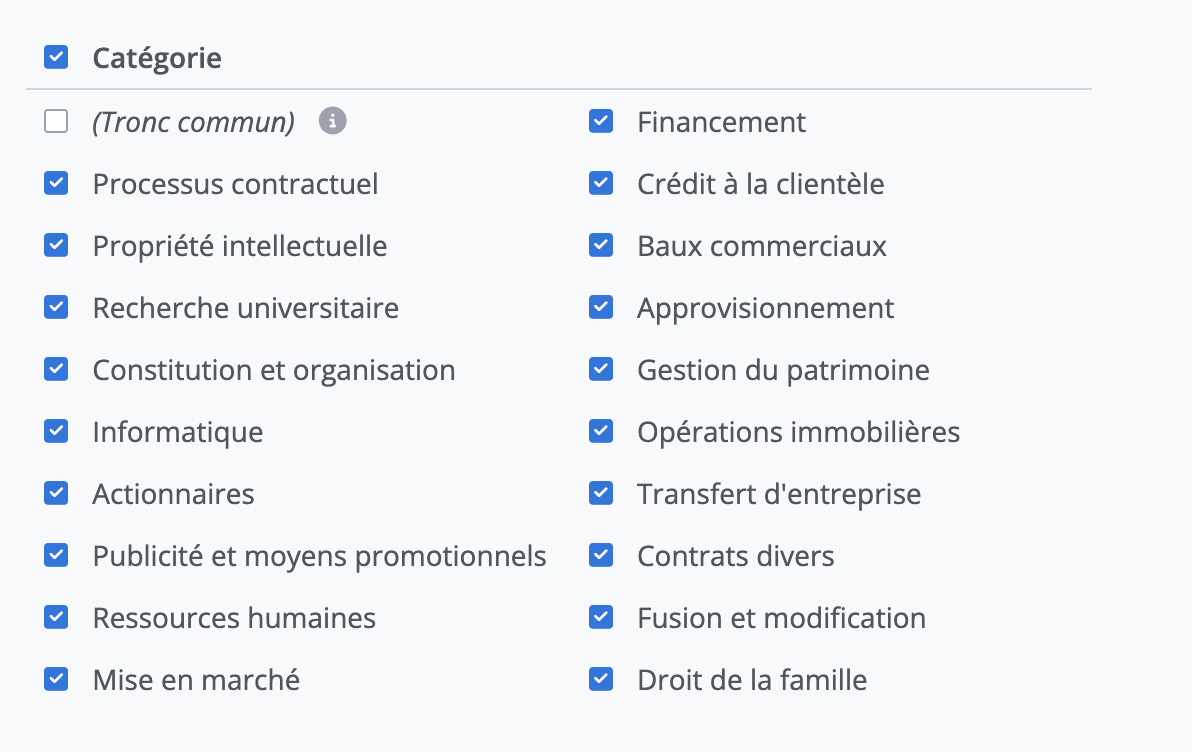Uncheck the Actionnaires checkbox
The image size is (1192, 752).
(56, 494)
